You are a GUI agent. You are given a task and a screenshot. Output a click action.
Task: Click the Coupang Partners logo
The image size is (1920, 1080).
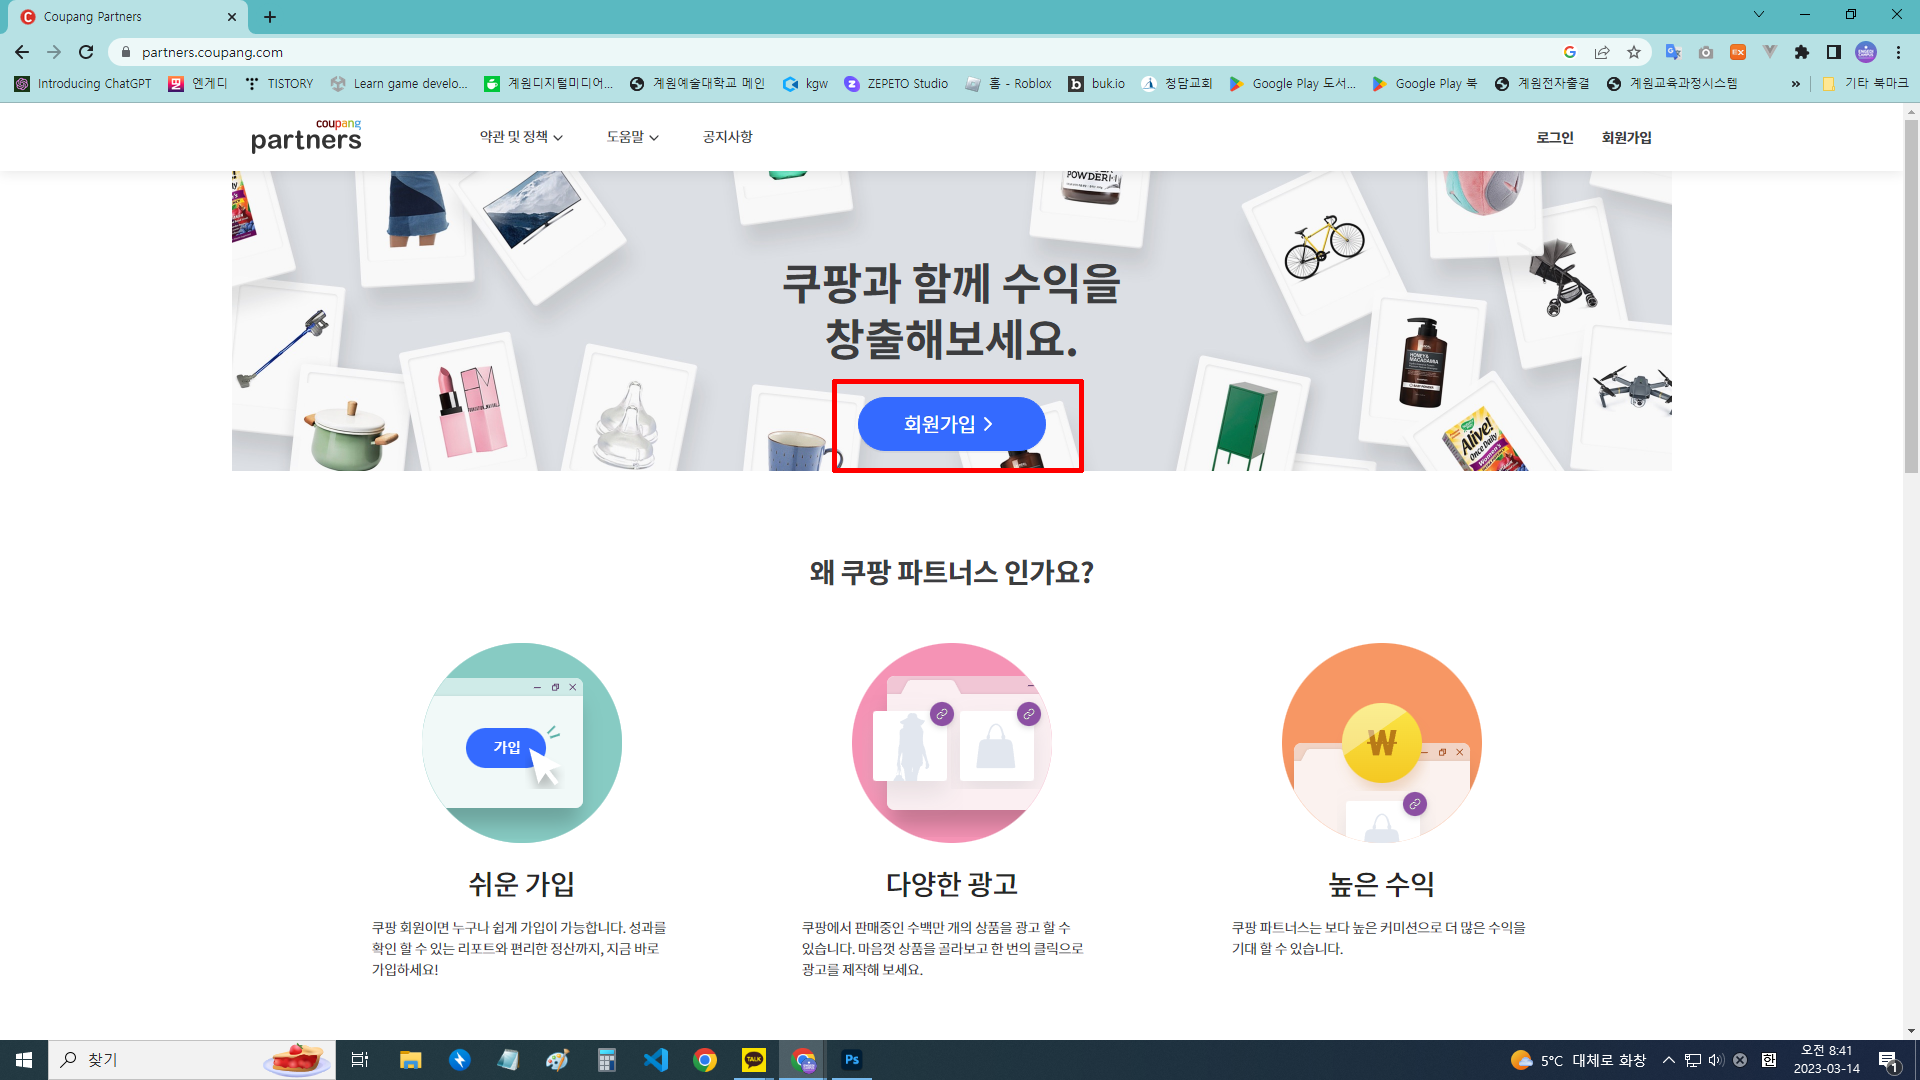click(x=306, y=136)
